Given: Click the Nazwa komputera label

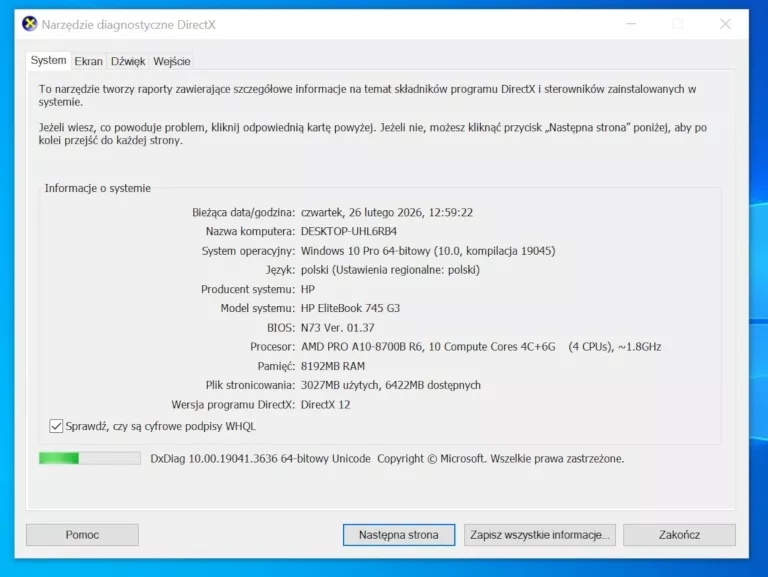Looking at the screenshot, I should pyautogui.click(x=250, y=231).
